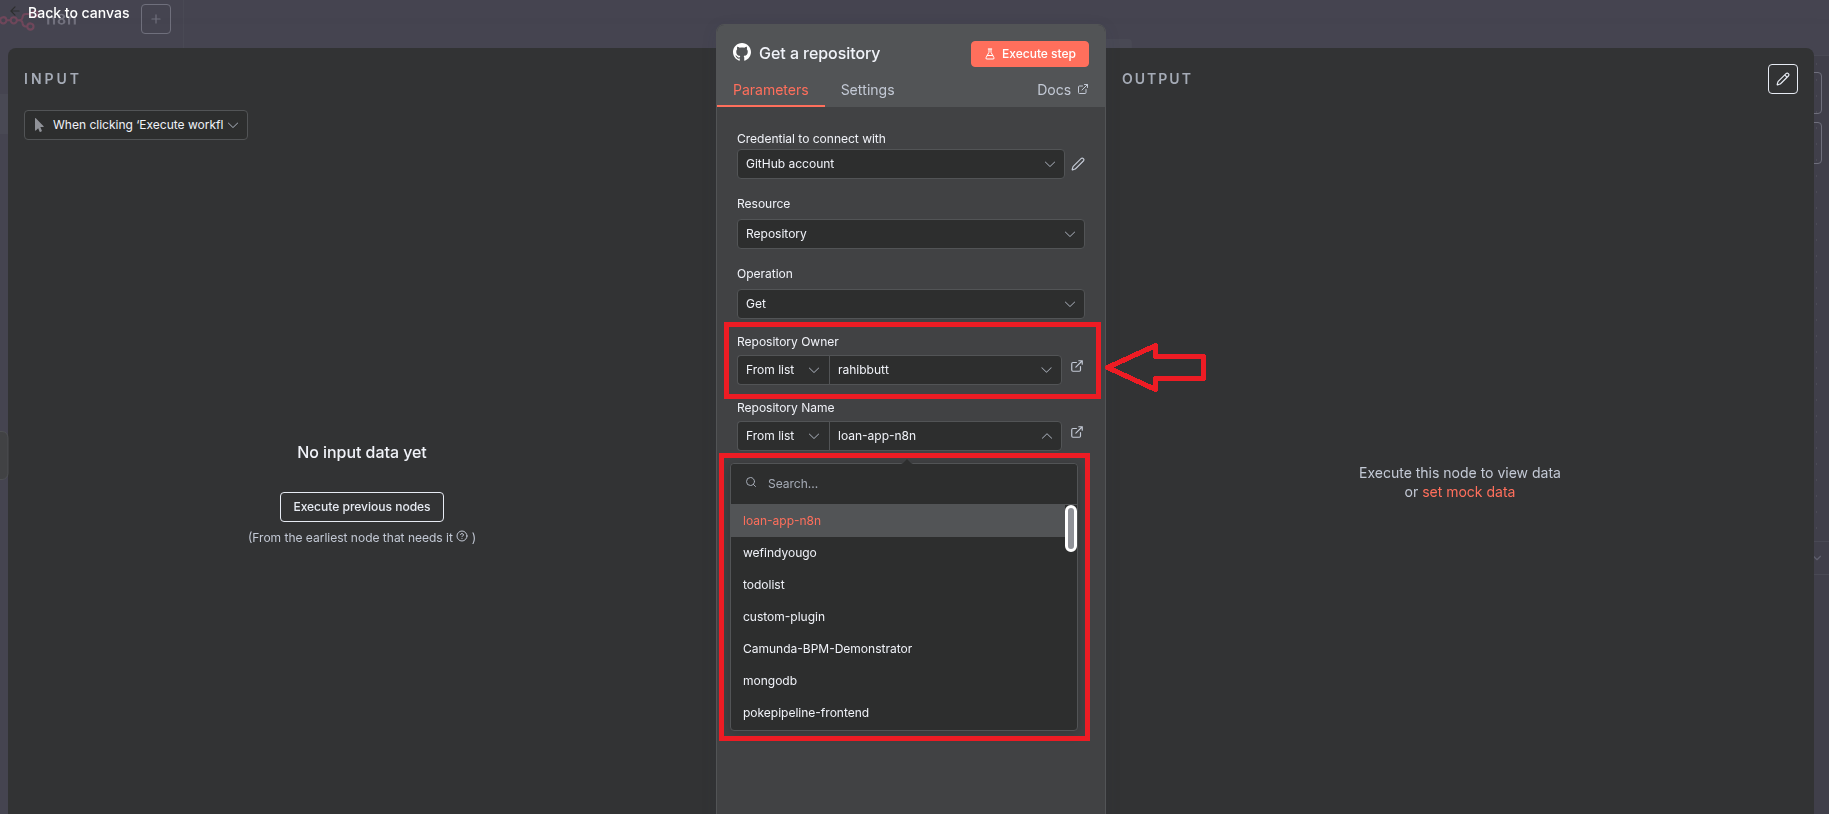1829x814 pixels.
Task: Select the Parameters tab
Action: pyautogui.click(x=770, y=90)
